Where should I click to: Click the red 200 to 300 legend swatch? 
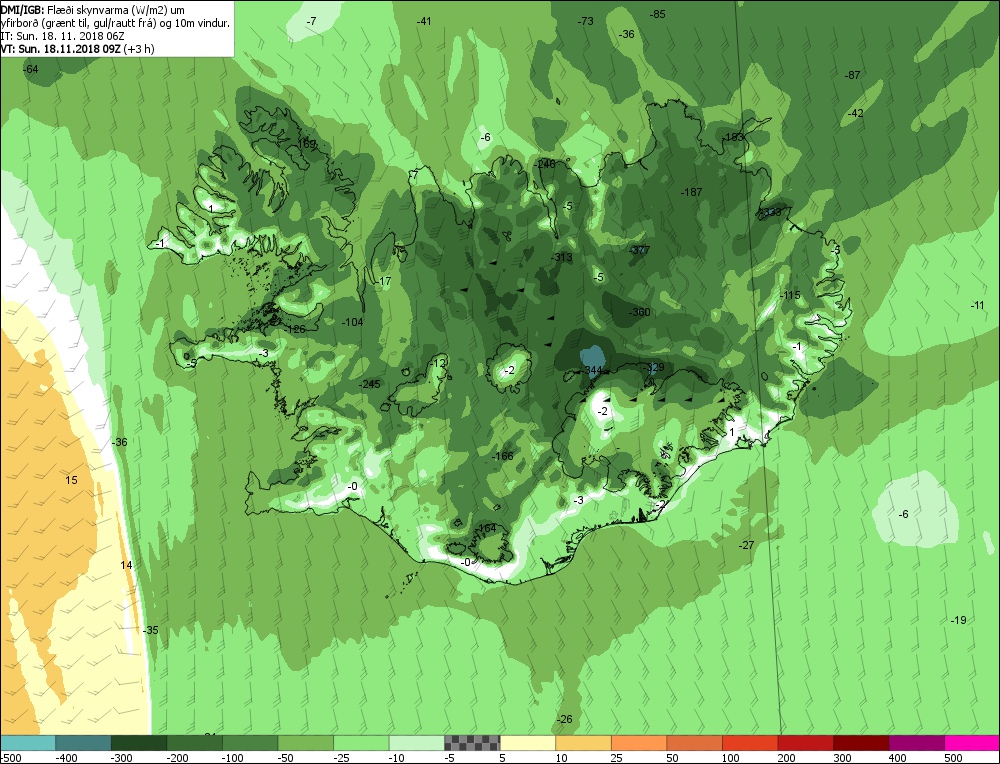pyautogui.click(x=805, y=743)
